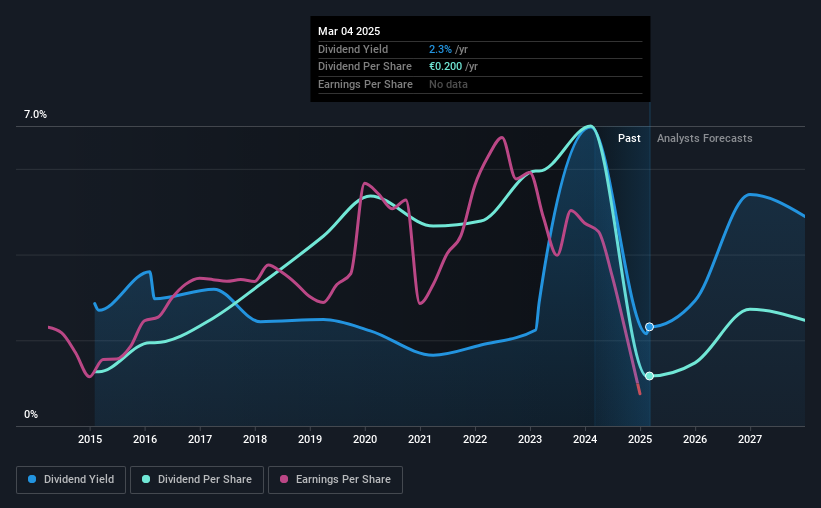Click the 2022 x-axis label
The width and height of the screenshot is (821, 508).
point(475,439)
